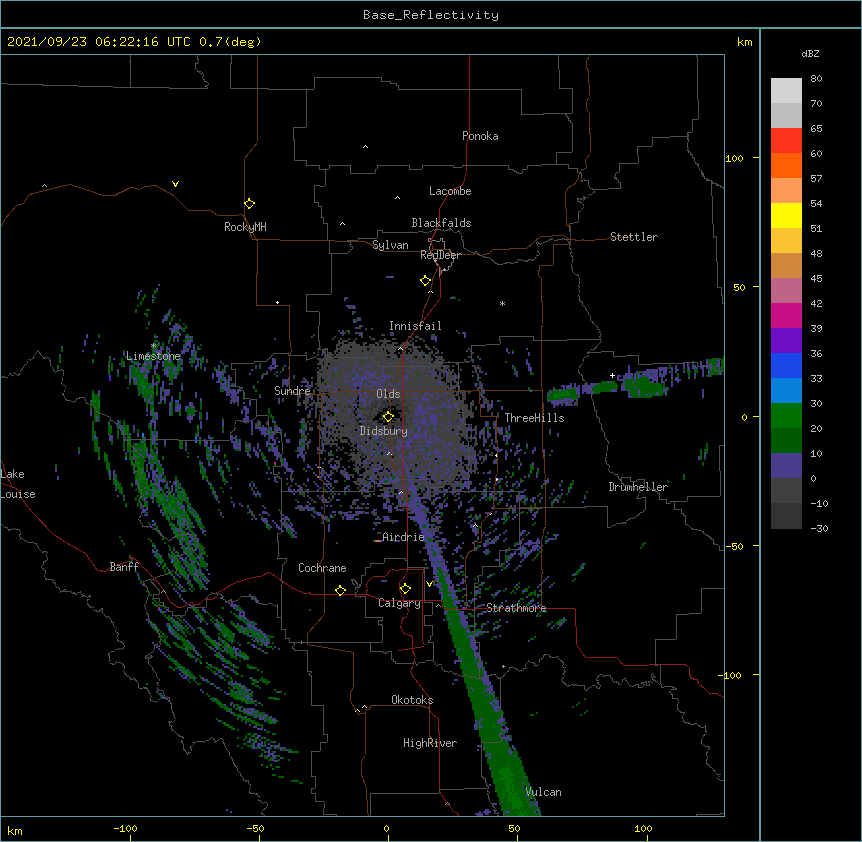Click the Base_Reflectivity title

431,15
